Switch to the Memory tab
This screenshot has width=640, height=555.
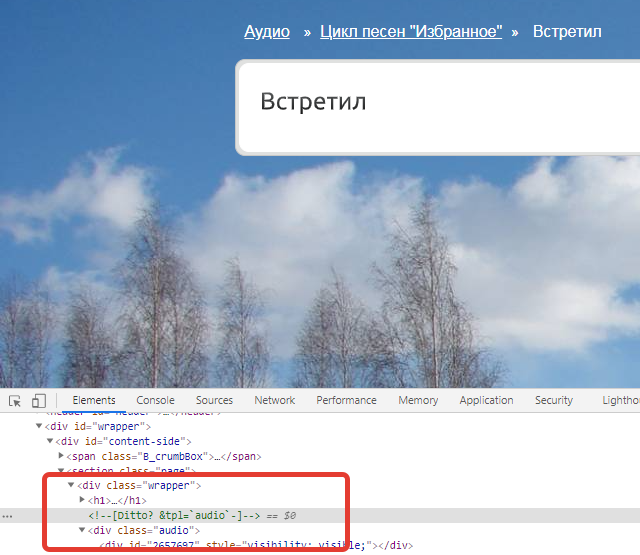(x=418, y=400)
